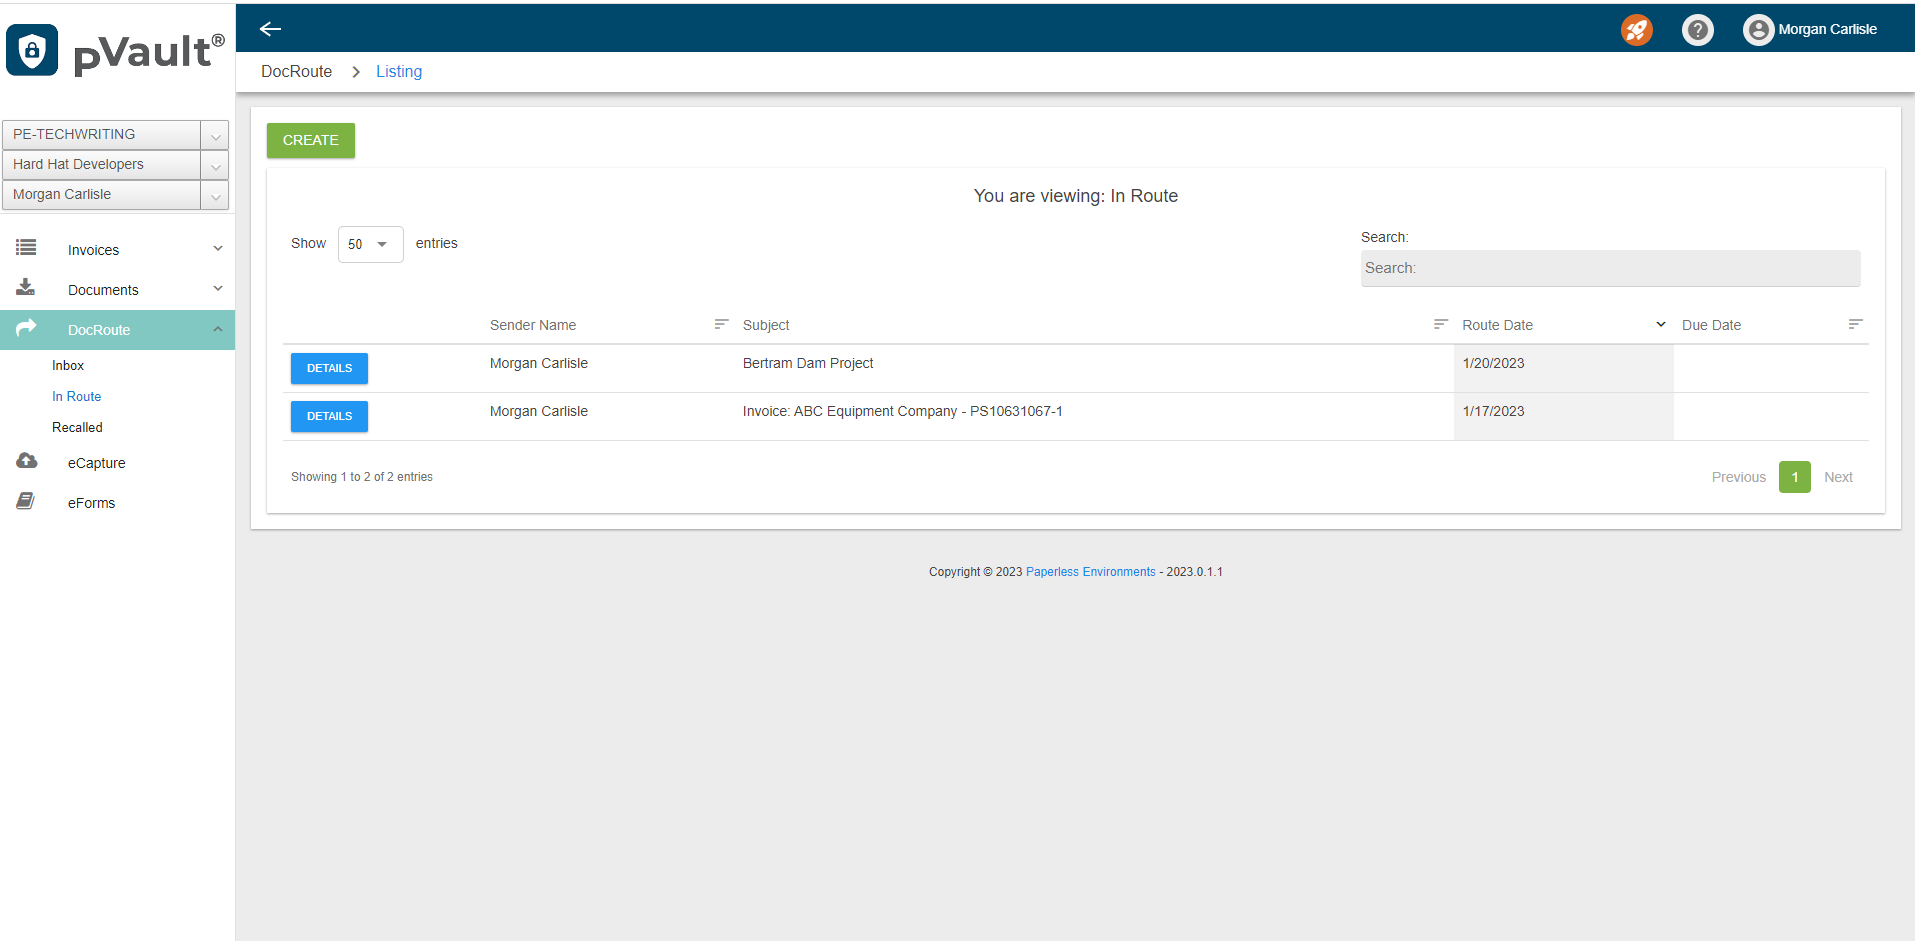Click the Invoices list icon
Image resolution: width=1915 pixels, height=941 pixels.
pos(26,247)
